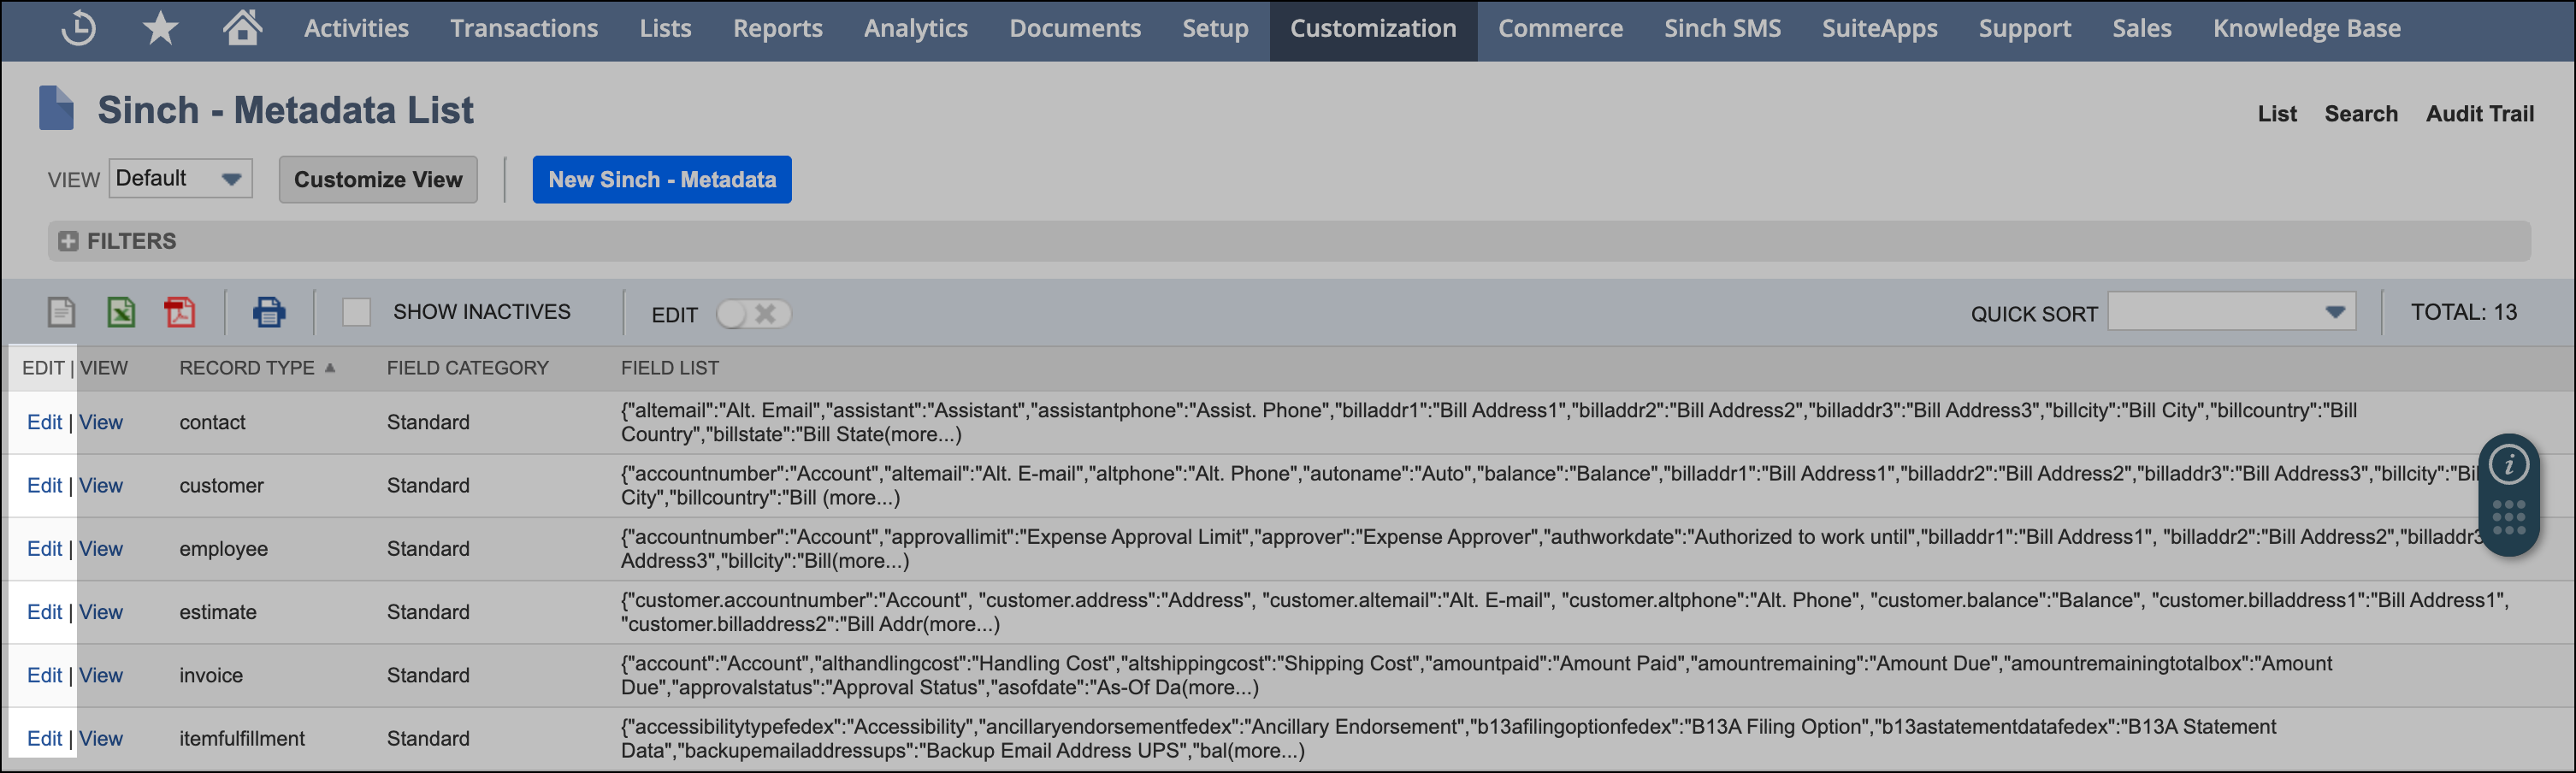
Task: Open the Customization menu
Action: (x=1373, y=28)
